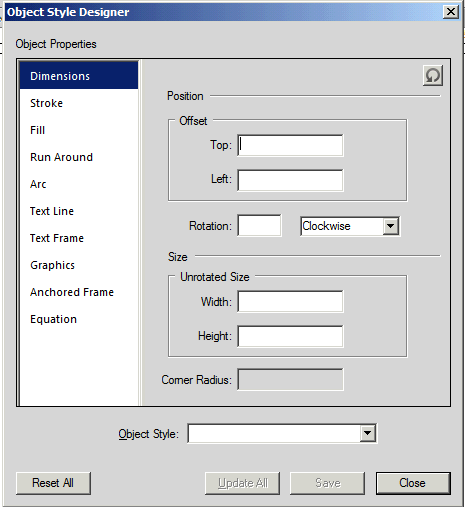Choose Run Around in the list

point(79,157)
